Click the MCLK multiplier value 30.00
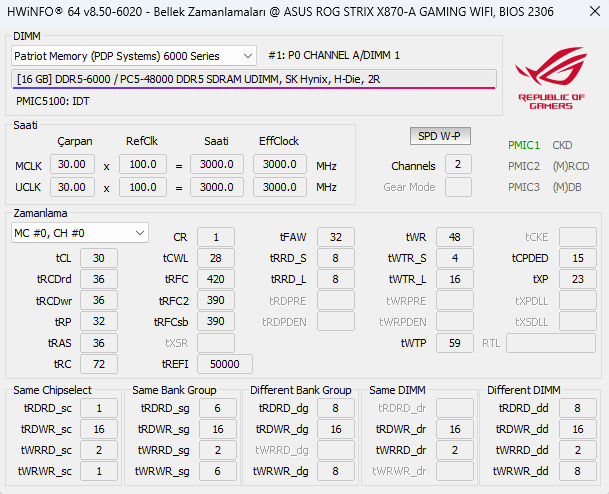The width and height of the screenshot is (609, 494). [x=72, y=164]
